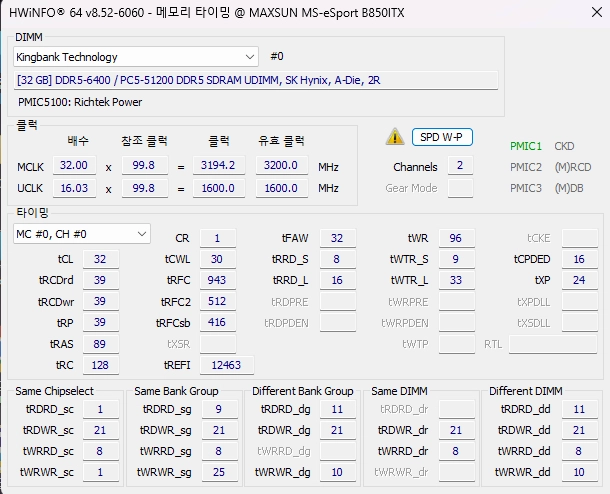610x494 pixels.
Task: Click the (M)RCD label
Action: [x=573, y=167]
